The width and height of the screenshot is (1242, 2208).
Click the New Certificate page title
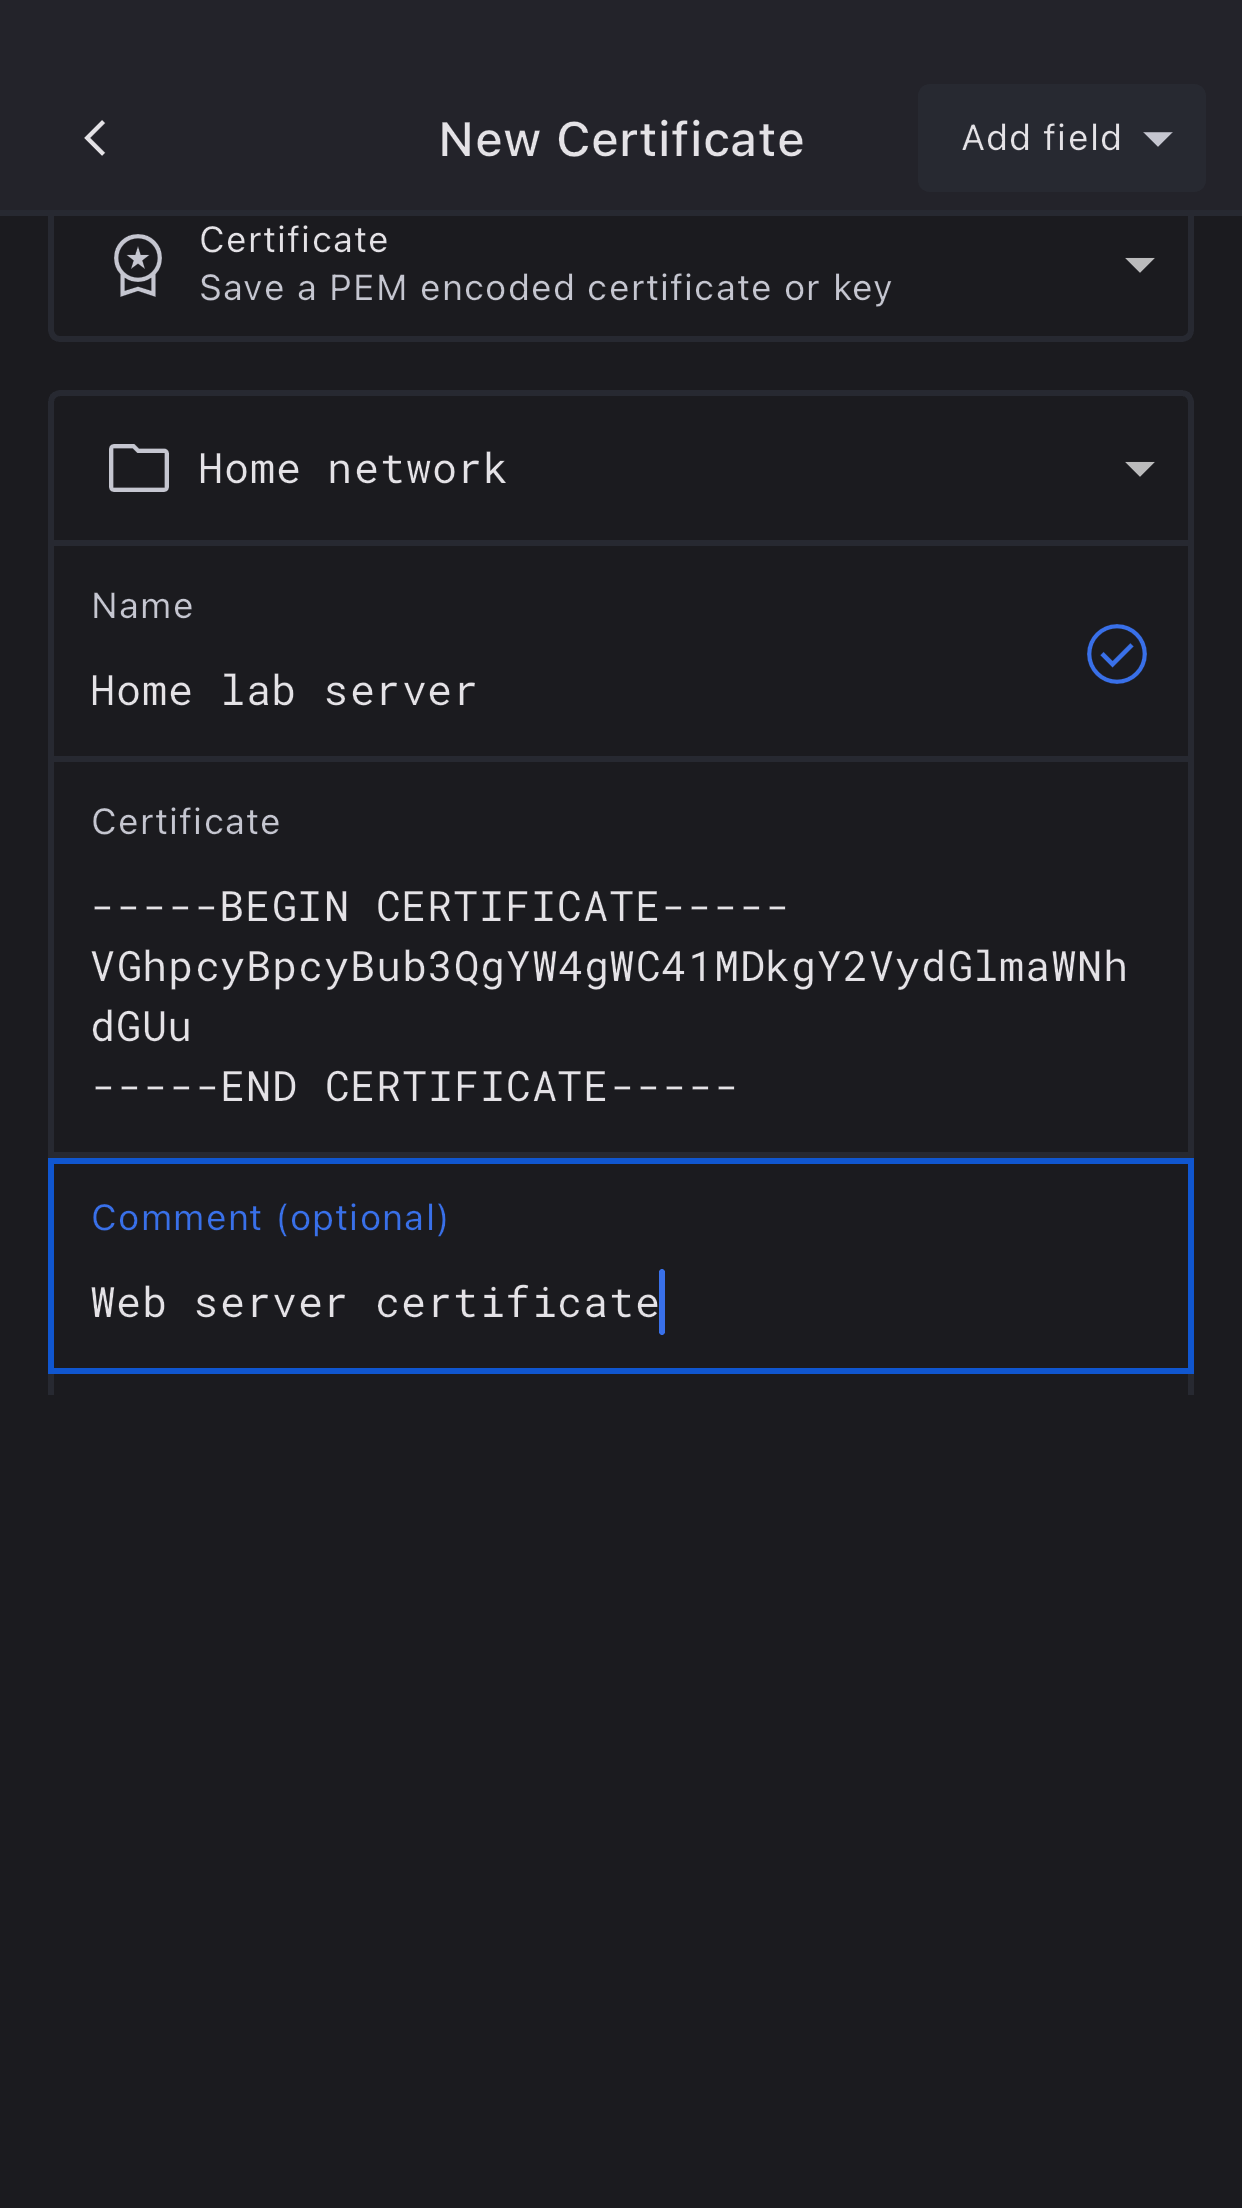(x=621, y=139)
